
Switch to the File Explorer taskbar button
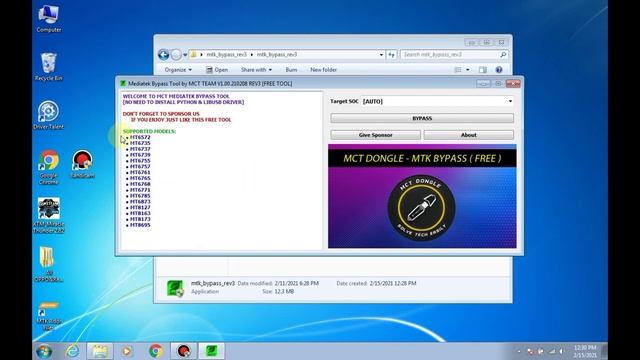tap(100, 351)
